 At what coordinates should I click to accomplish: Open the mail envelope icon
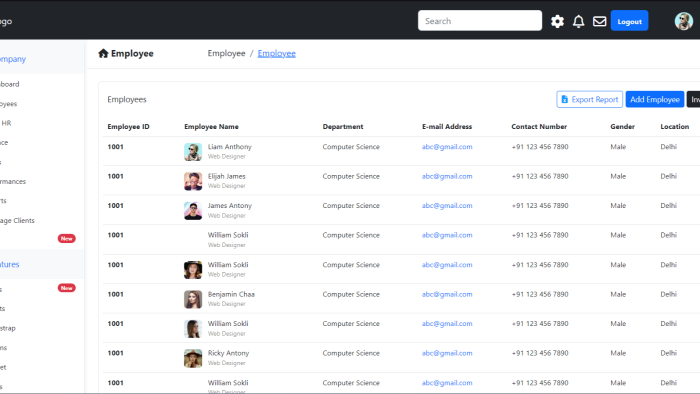click(x=600, y=21)
